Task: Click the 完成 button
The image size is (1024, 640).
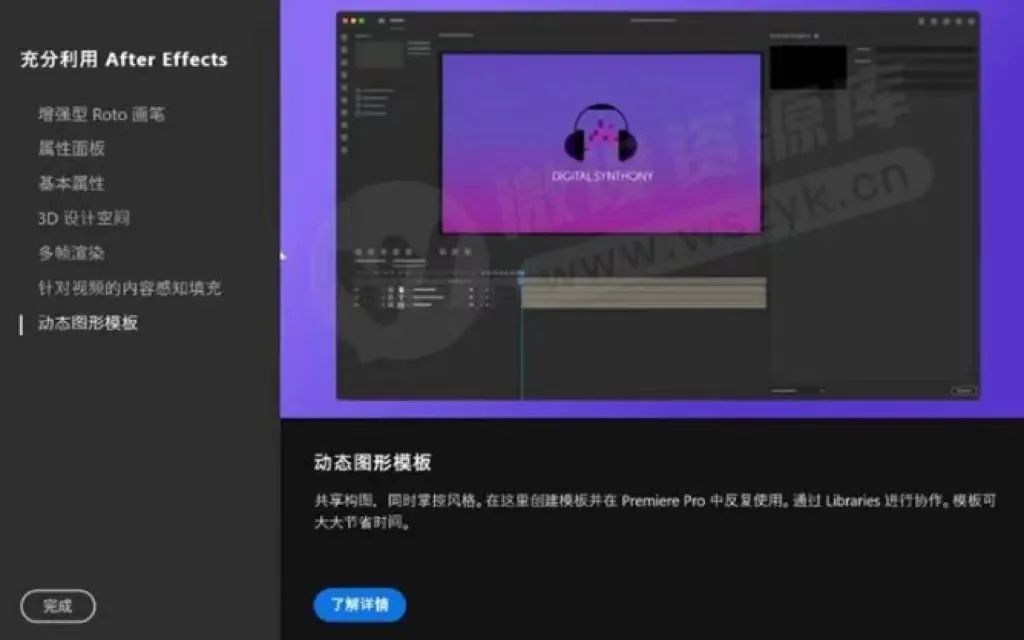Action: [58, 606]
